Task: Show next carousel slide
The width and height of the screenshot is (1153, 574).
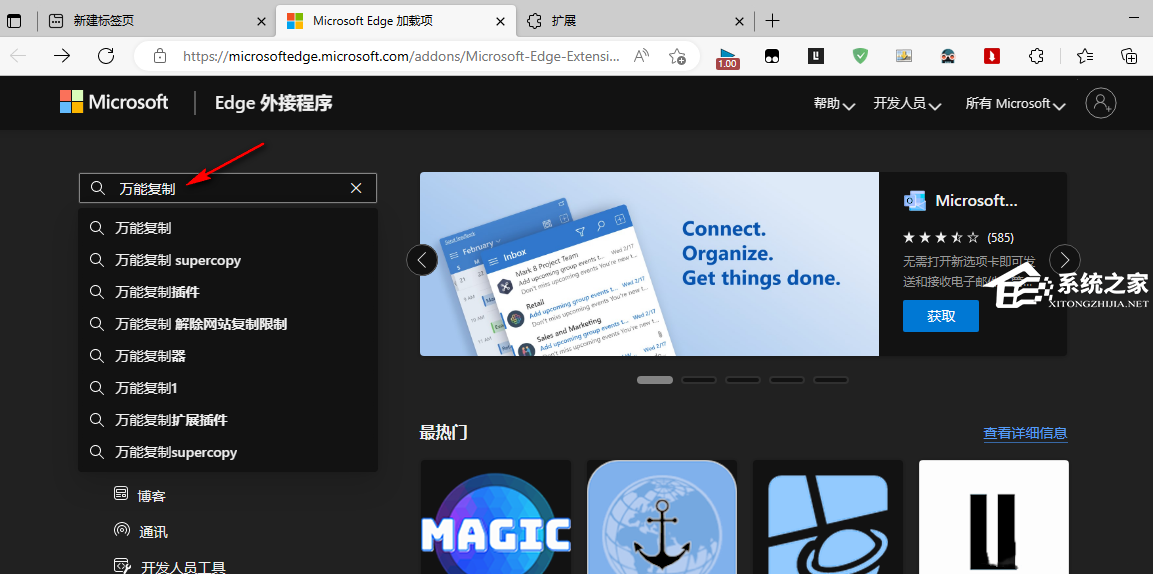Action: point(1065,260)
